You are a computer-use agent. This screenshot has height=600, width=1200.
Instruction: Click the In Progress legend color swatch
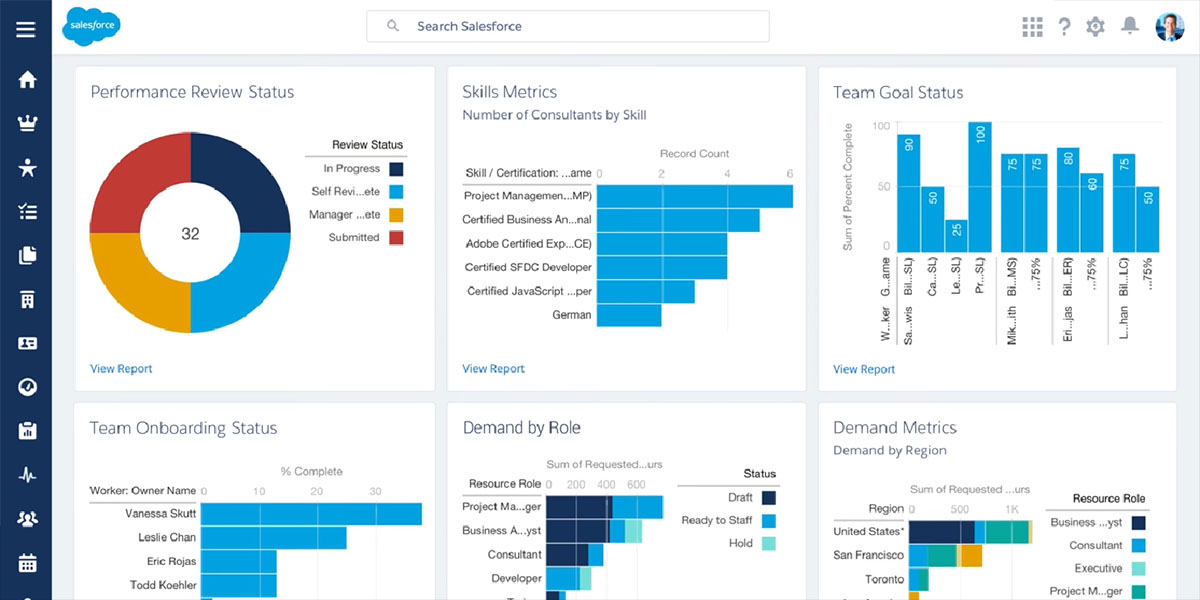click(396, 169)
